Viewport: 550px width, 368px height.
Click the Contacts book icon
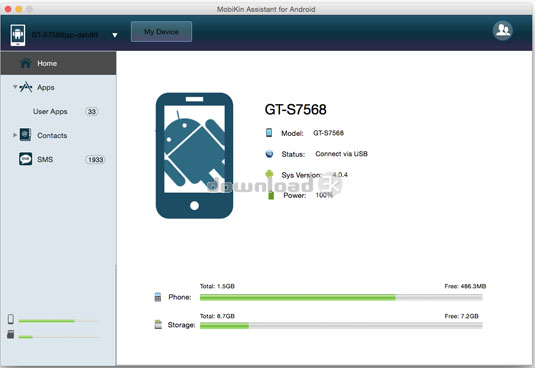point(25,135)
